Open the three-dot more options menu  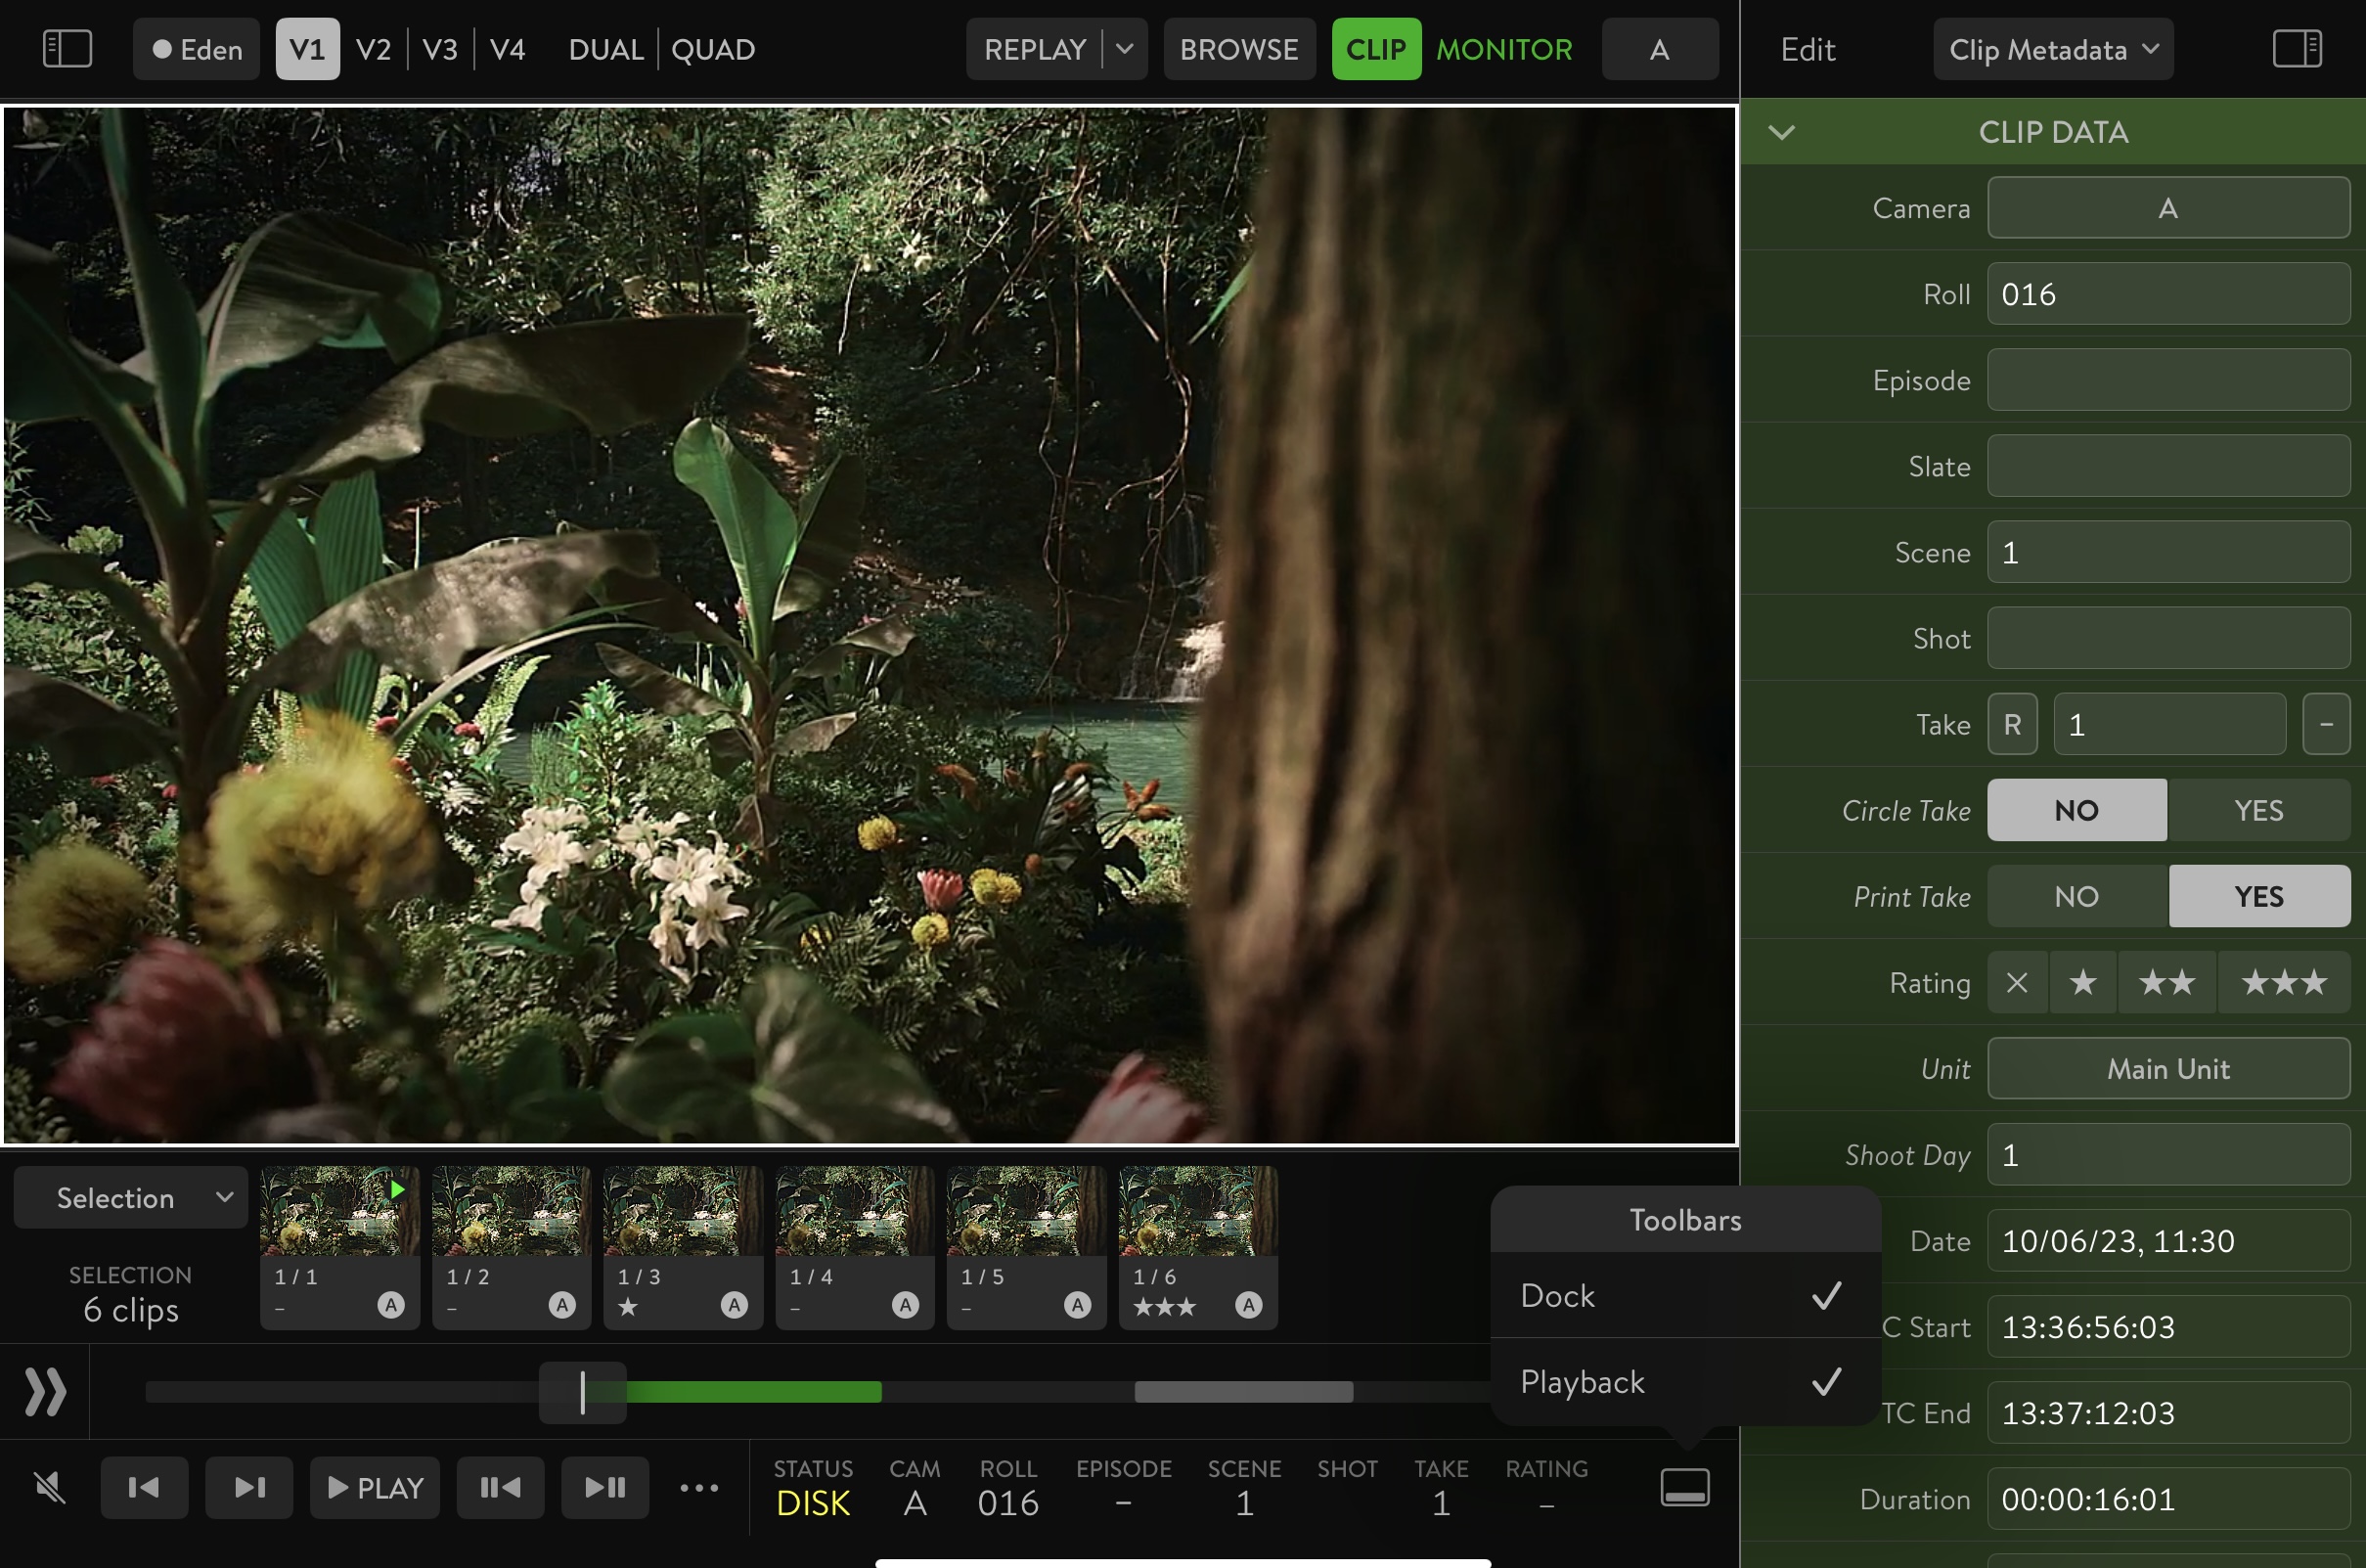[x=699, y=1488]
